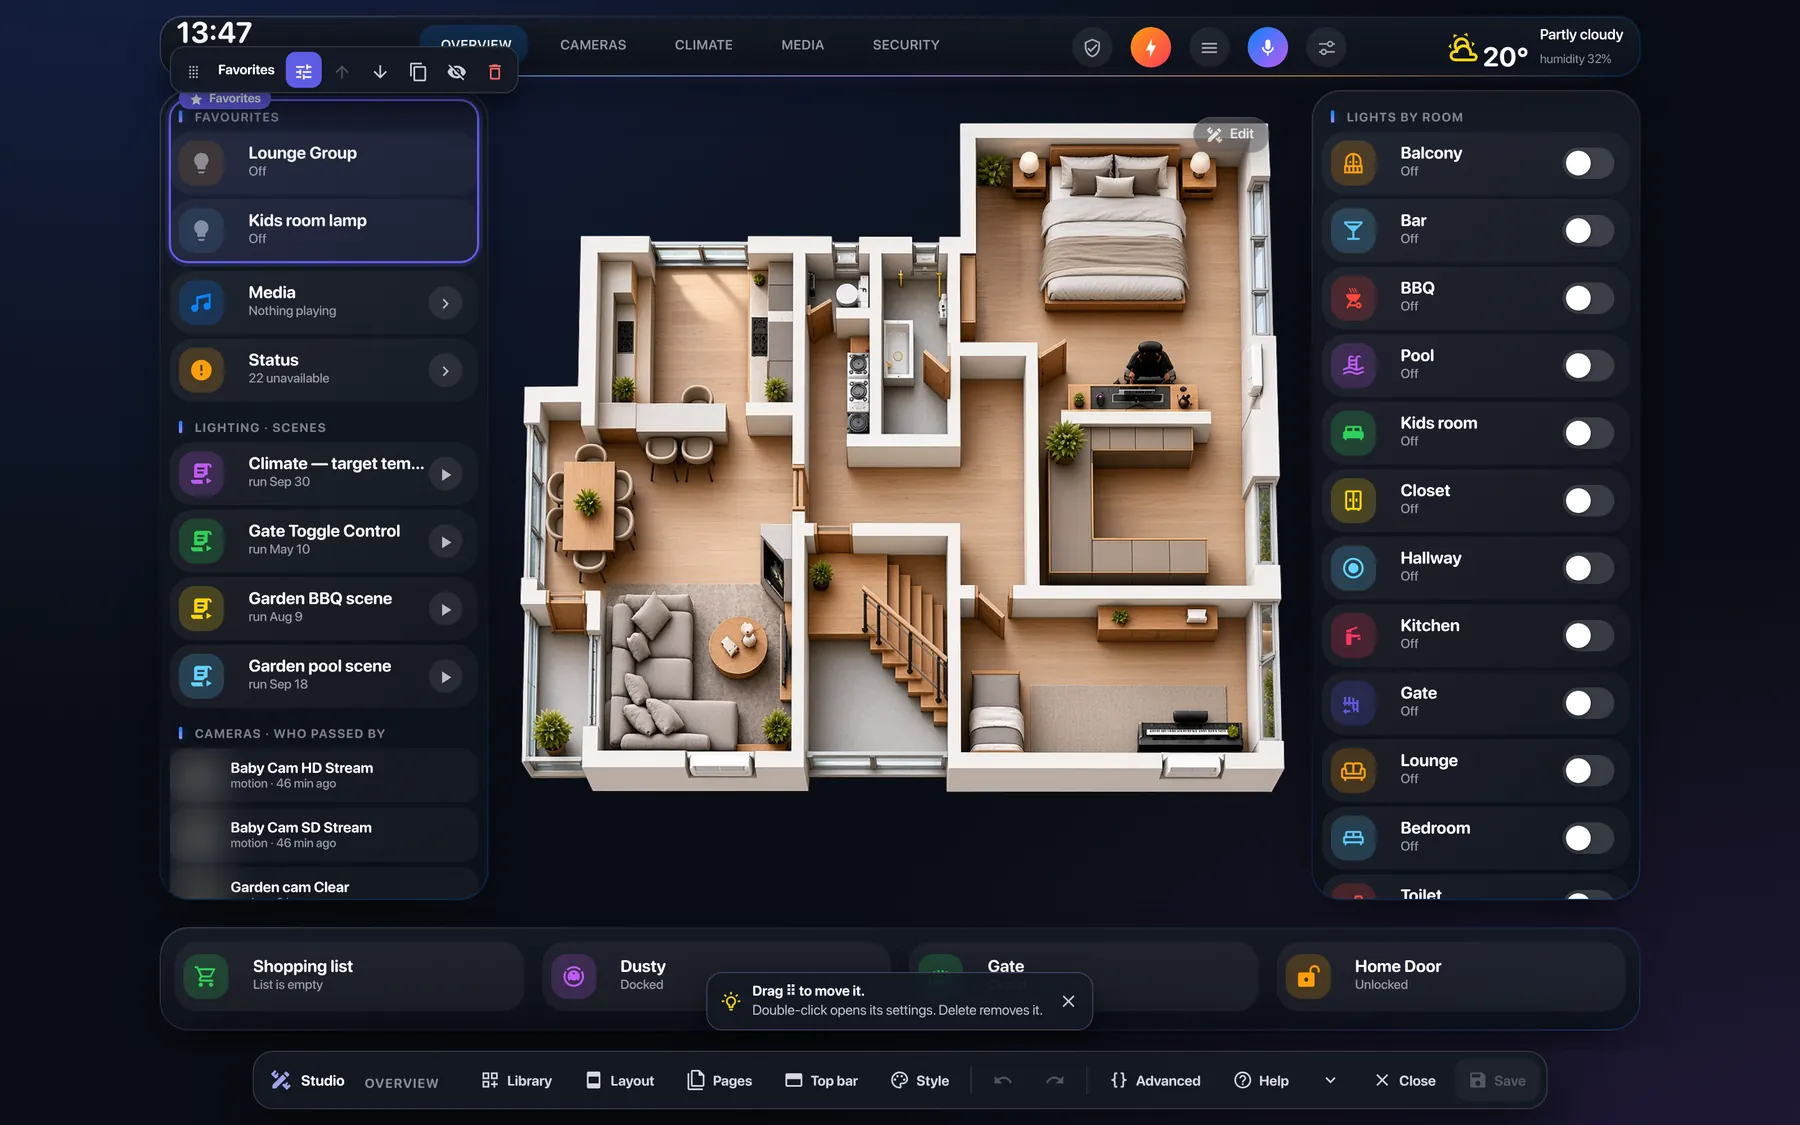Screen dimensions: 1800x1125
Task: Click the shield security icon in top bar
Action: (x=1092, y=47)
